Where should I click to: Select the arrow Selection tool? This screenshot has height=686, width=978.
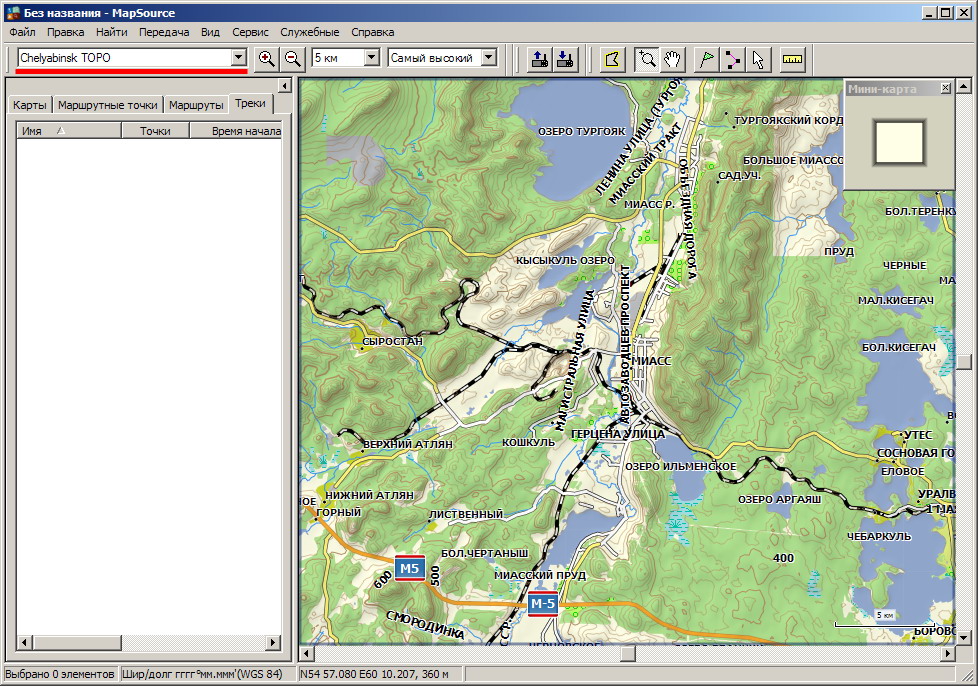tap(758, 59)
